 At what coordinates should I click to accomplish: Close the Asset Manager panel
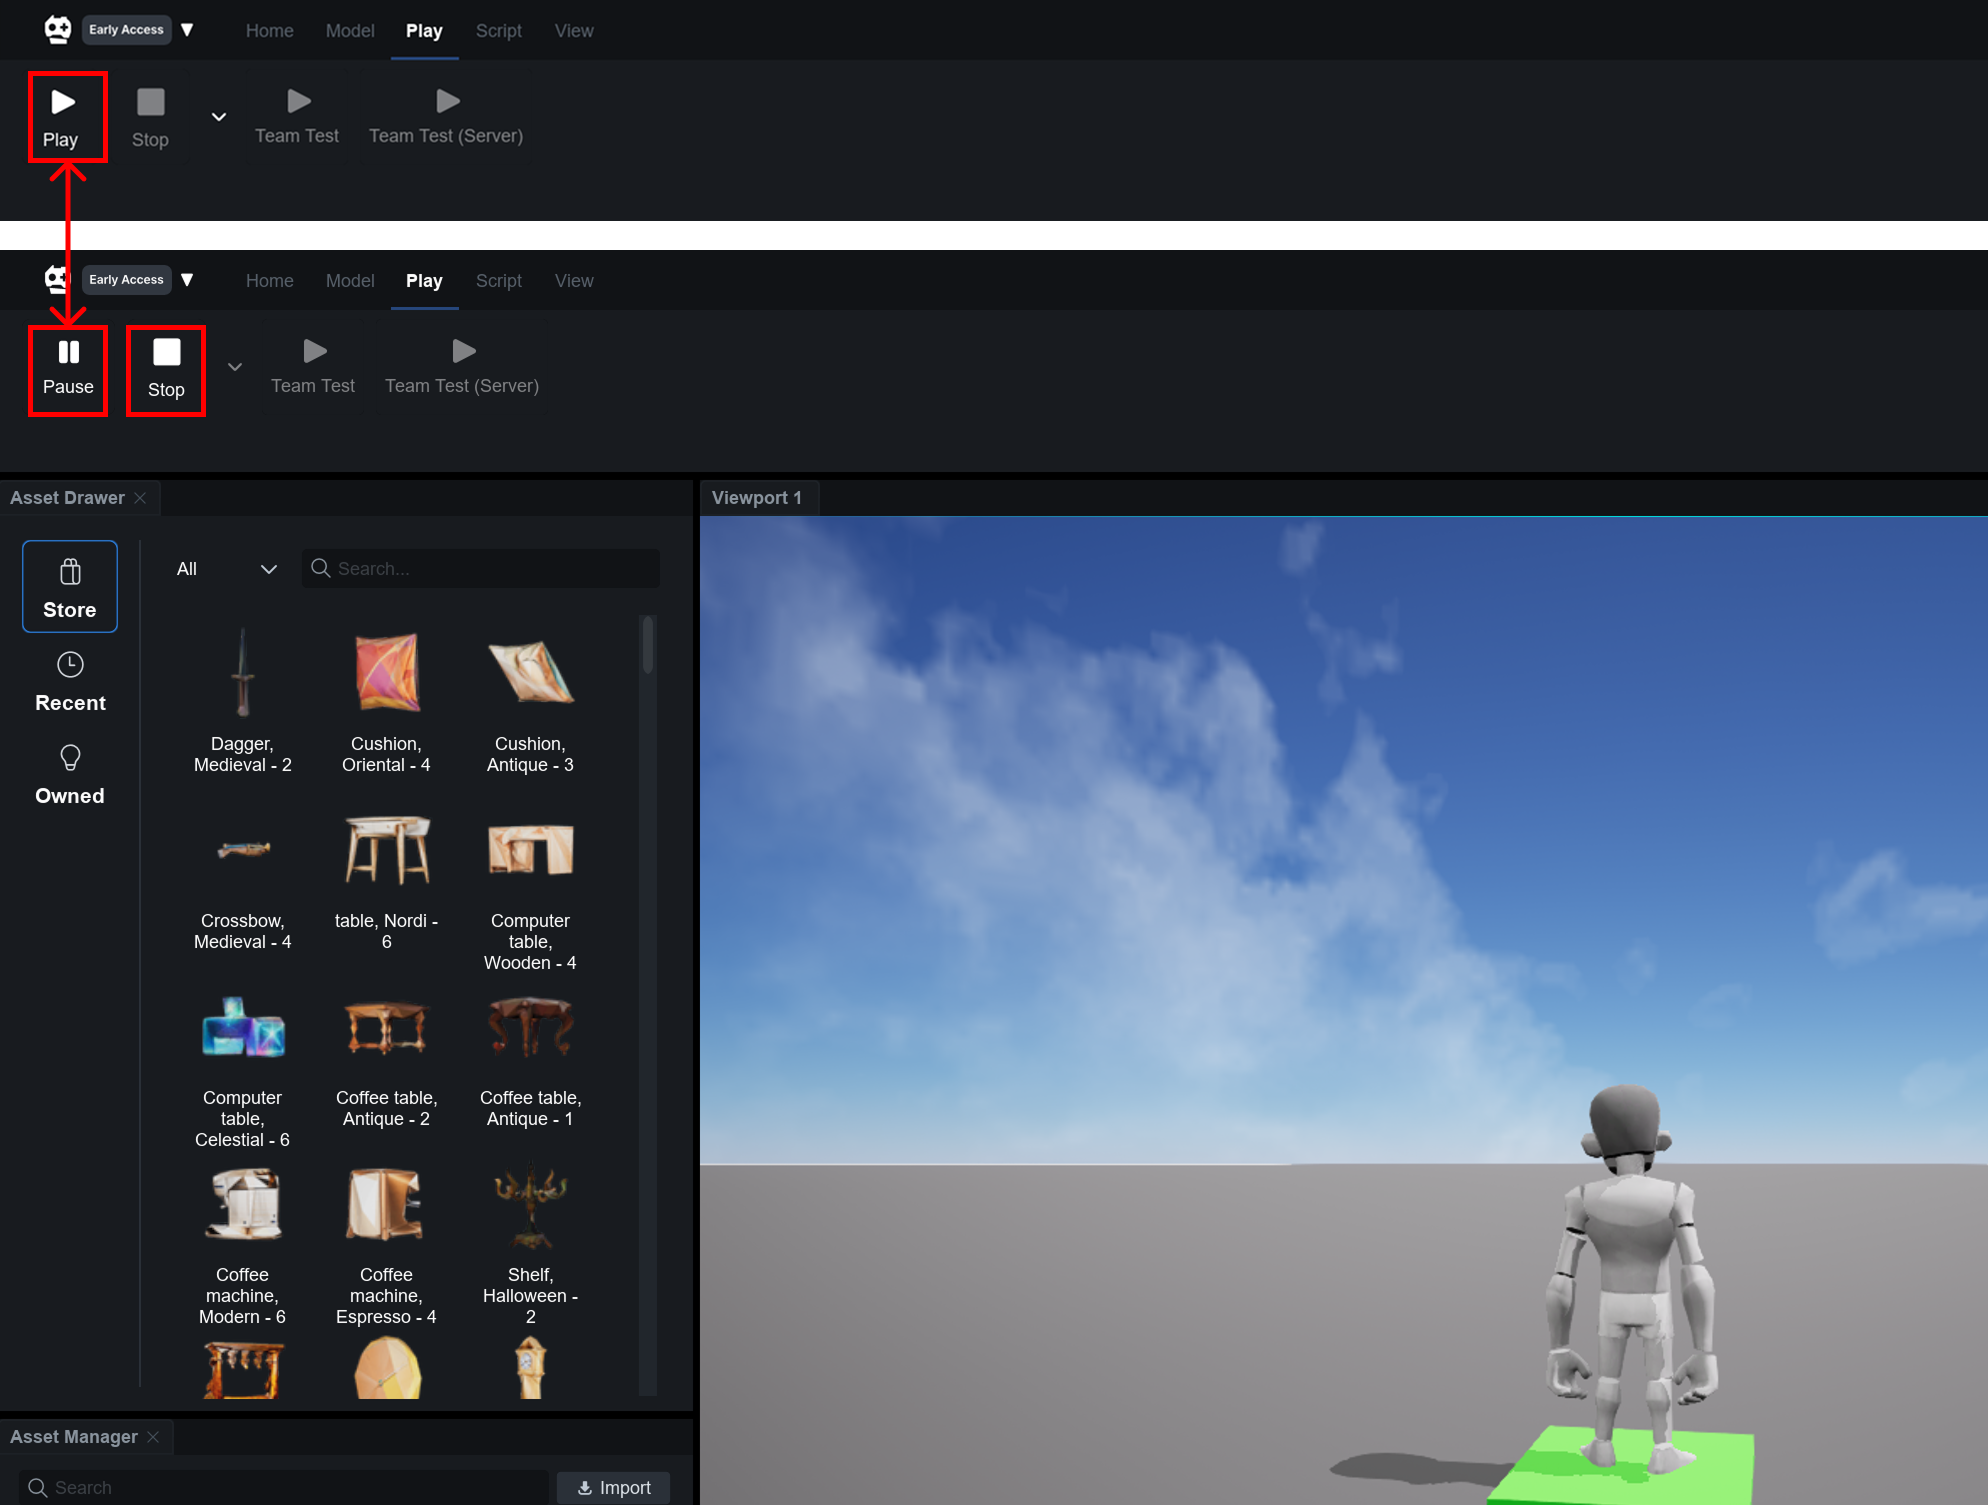coord(154,1437)
